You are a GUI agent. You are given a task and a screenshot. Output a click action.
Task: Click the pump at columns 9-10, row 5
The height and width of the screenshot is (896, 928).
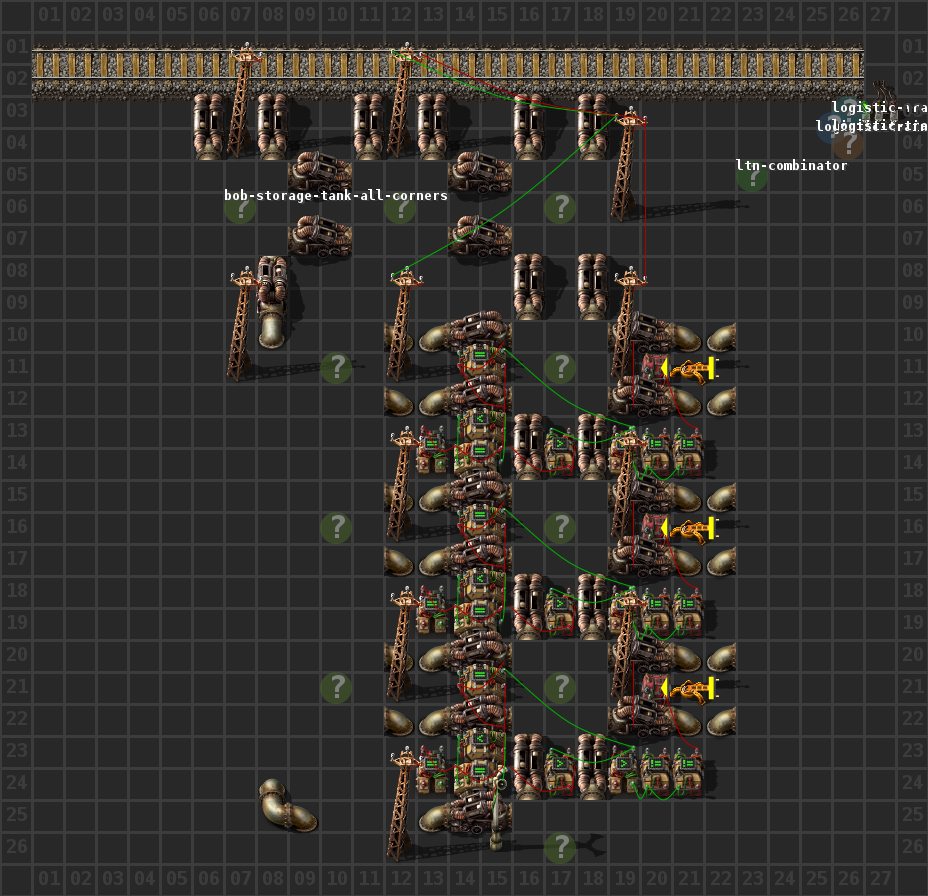pyautogui.click(x=320, y=171)
